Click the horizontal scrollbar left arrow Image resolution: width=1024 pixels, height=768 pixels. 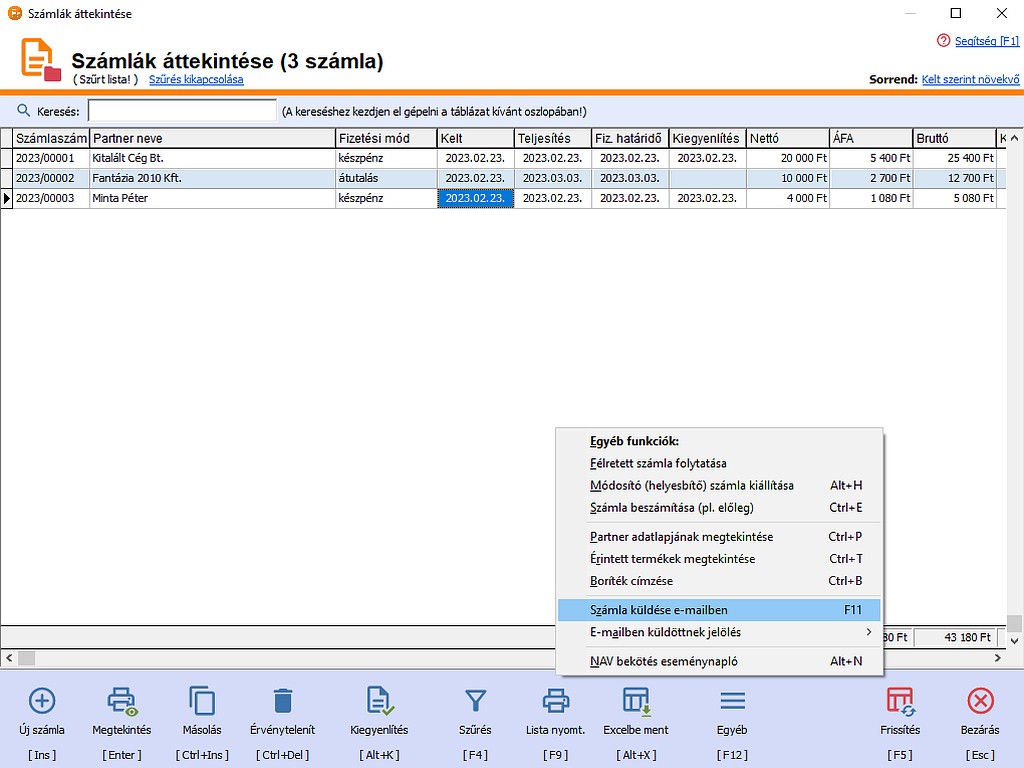pyautogui.click(x=8, y=658)
